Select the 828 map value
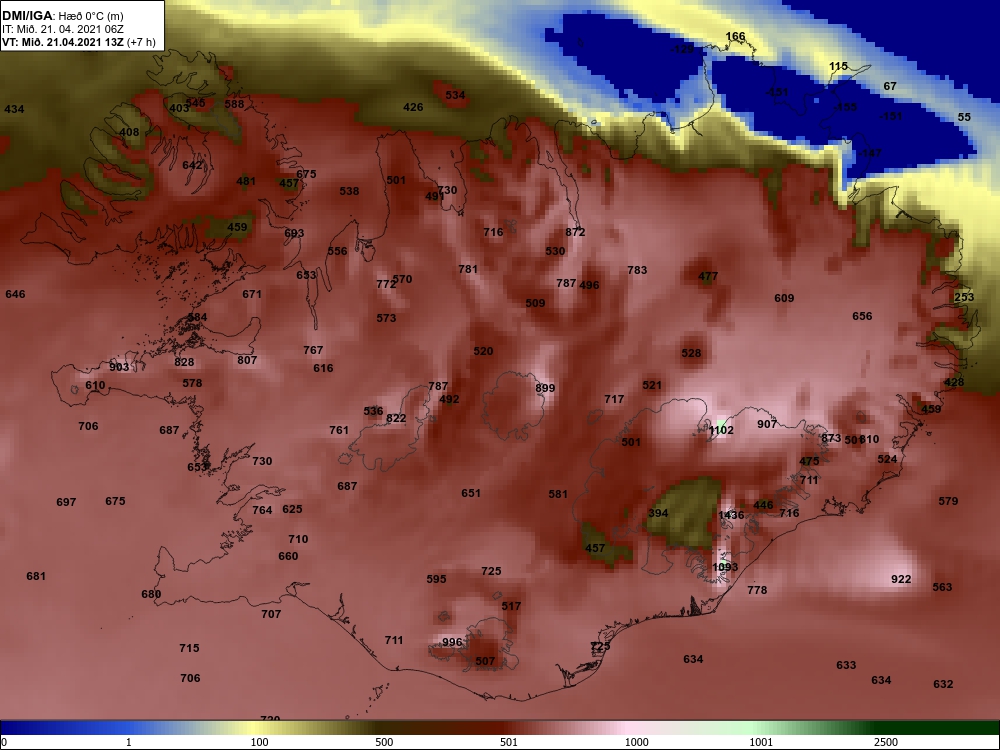This screenshot has width=1000, height=750. (184, 362)
